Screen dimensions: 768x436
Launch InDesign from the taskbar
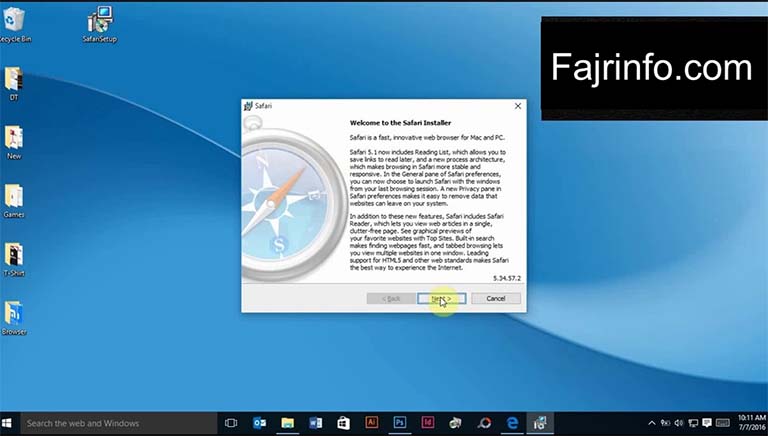point(428,423)
